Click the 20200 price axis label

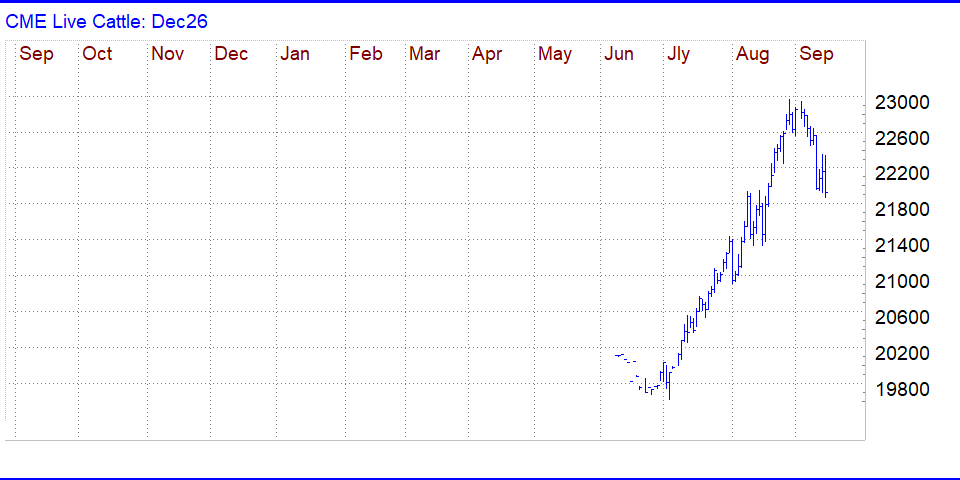click(902, 353)
